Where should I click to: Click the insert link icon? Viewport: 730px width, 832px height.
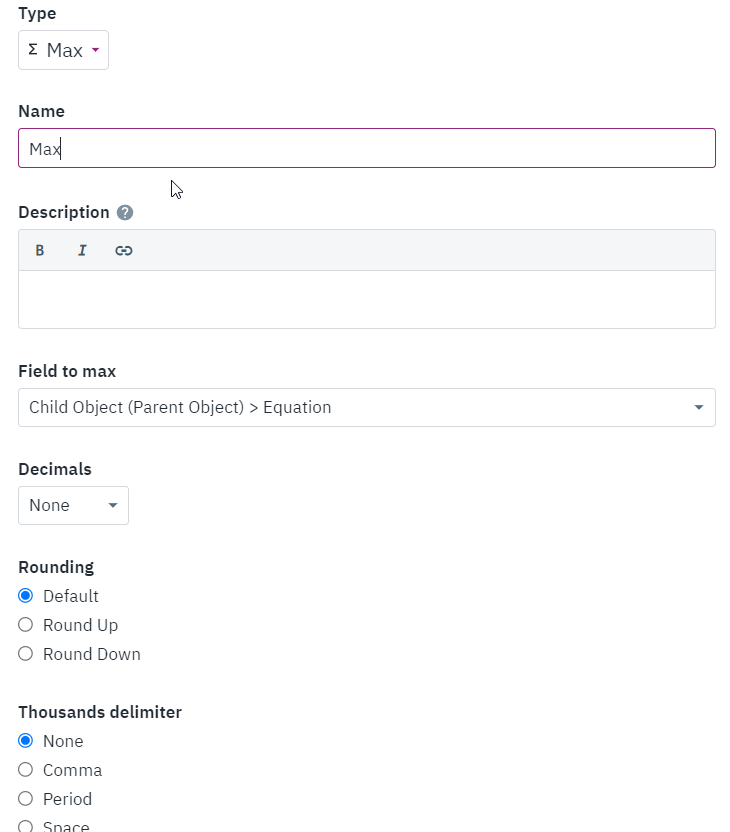[124, 251]
